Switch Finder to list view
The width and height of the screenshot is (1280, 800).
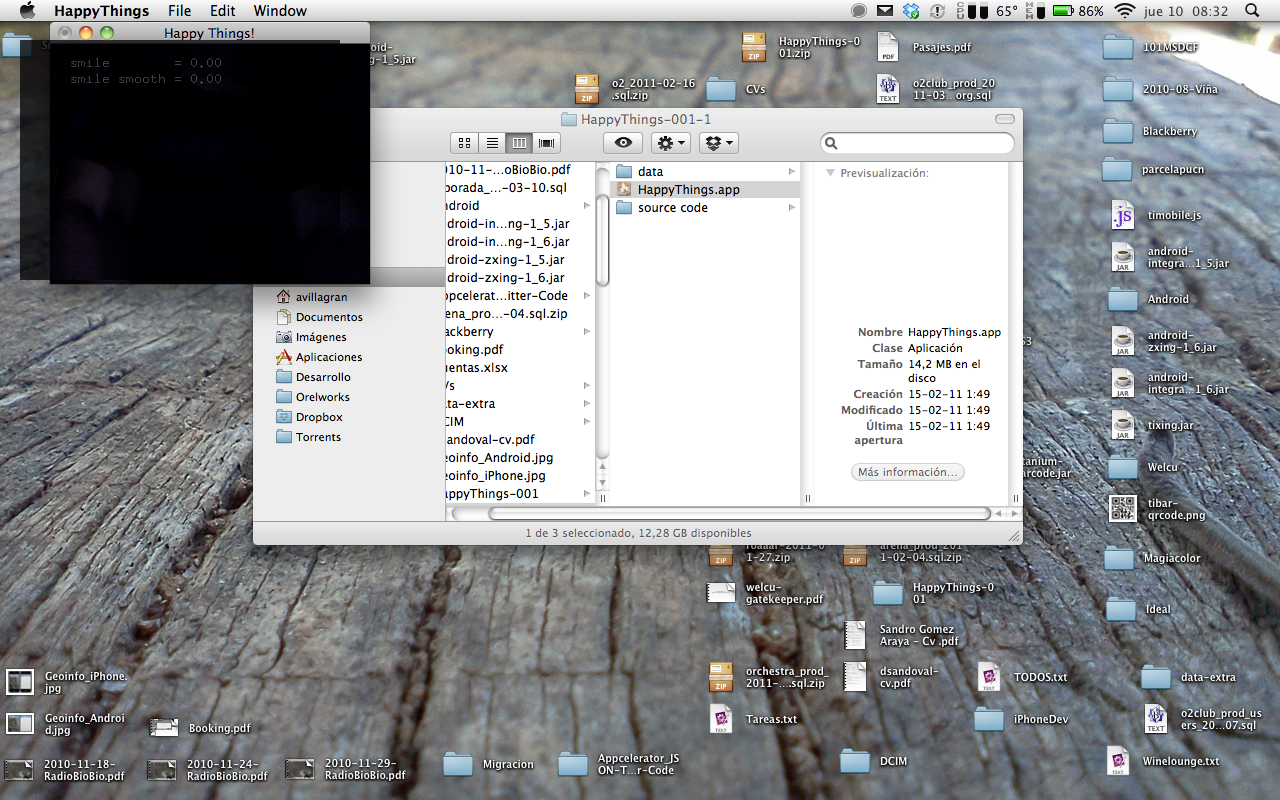click(491, 143)
